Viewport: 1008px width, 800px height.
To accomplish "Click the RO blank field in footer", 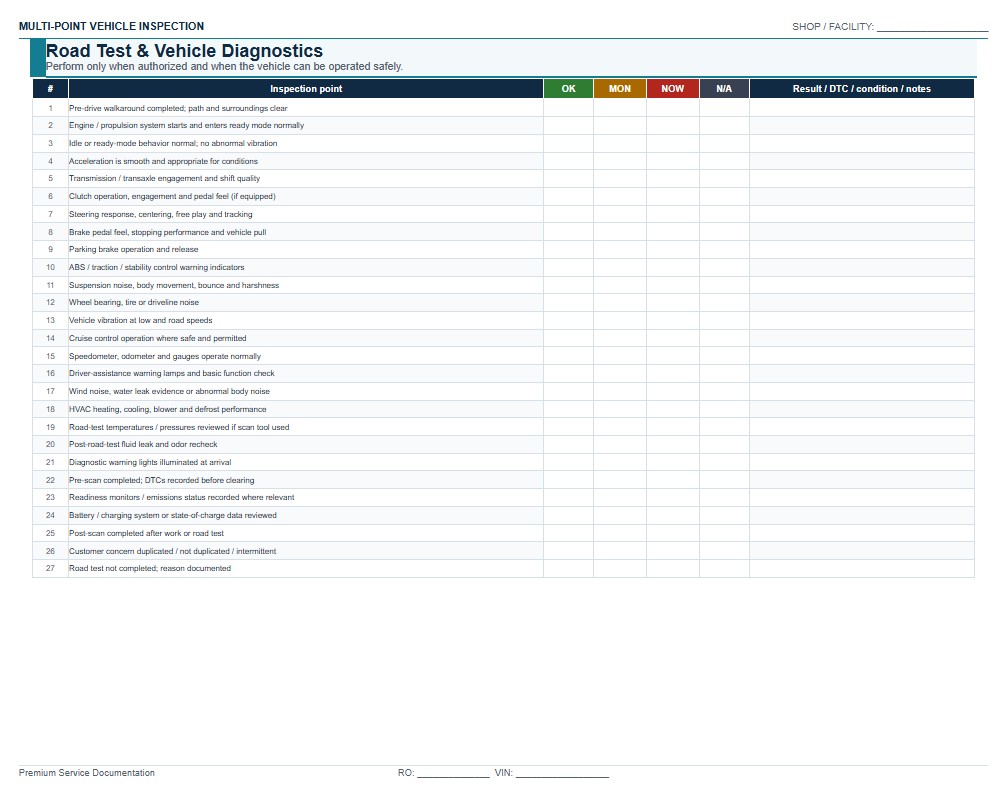I will 453,773.
